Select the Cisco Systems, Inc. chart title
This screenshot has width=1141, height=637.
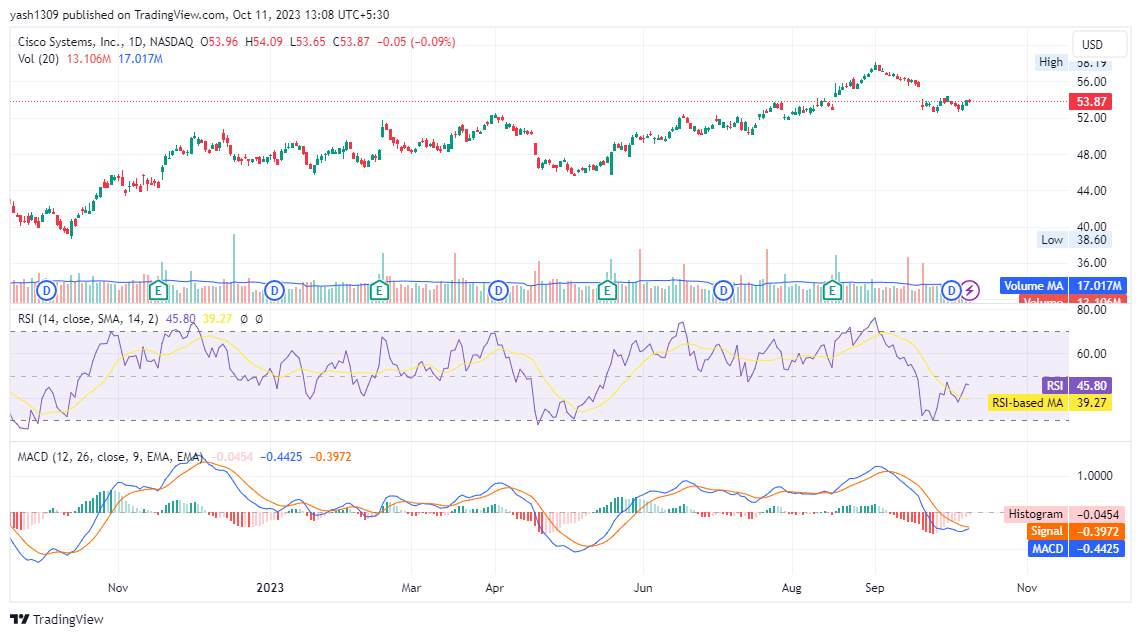pos(106,42)
